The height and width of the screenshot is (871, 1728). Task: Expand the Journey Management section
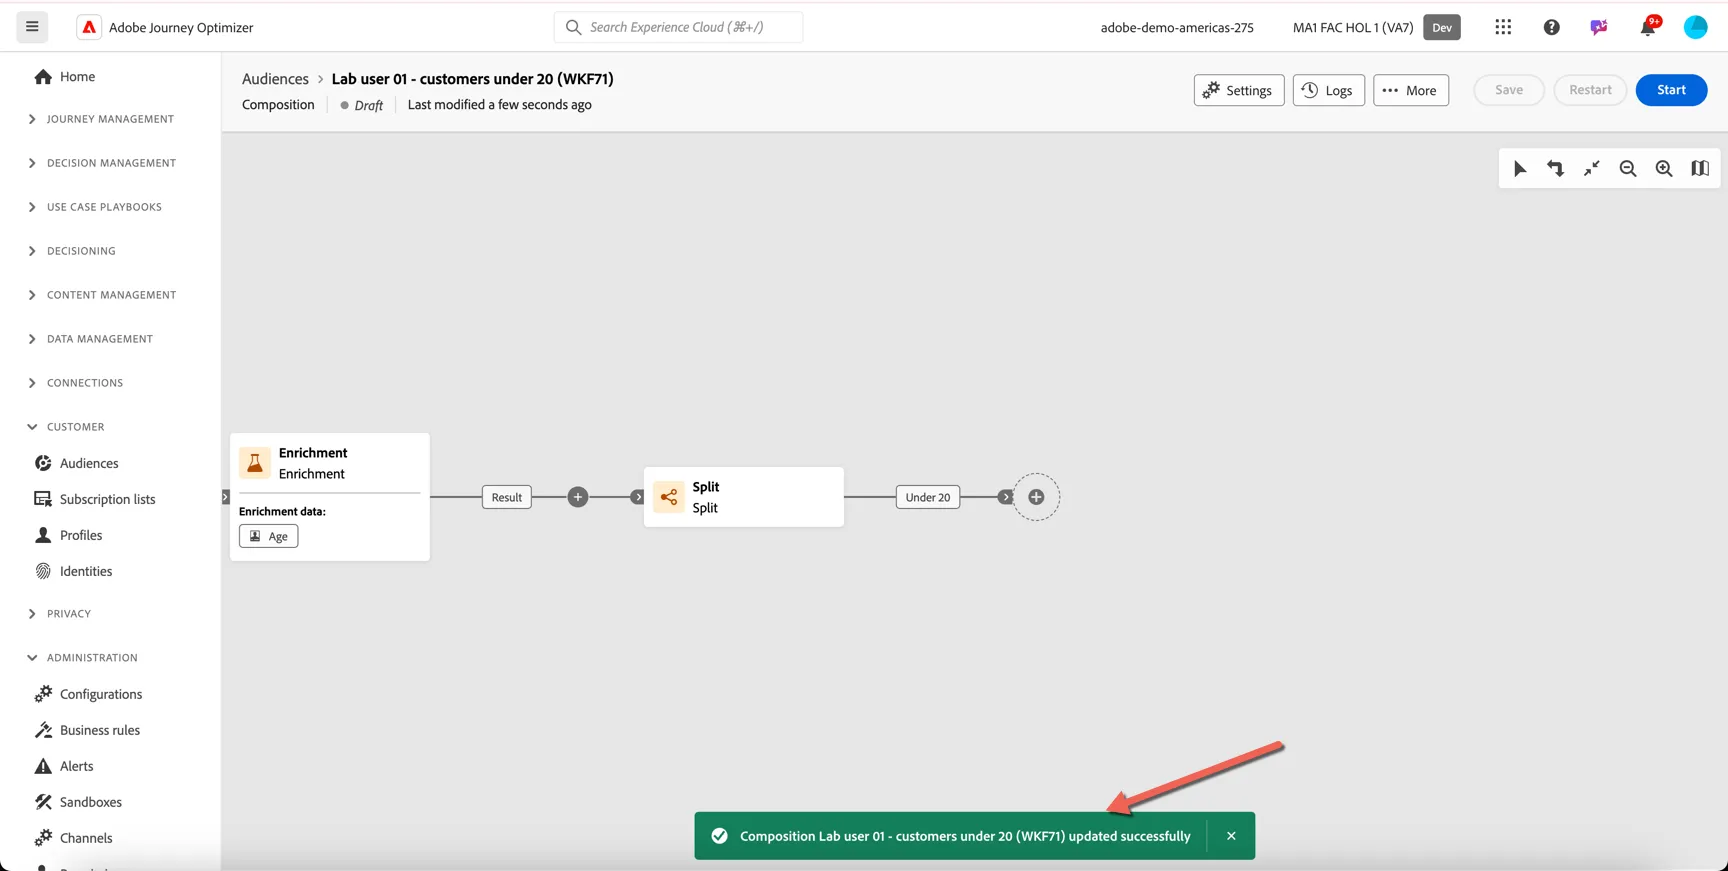click(101, 119)
